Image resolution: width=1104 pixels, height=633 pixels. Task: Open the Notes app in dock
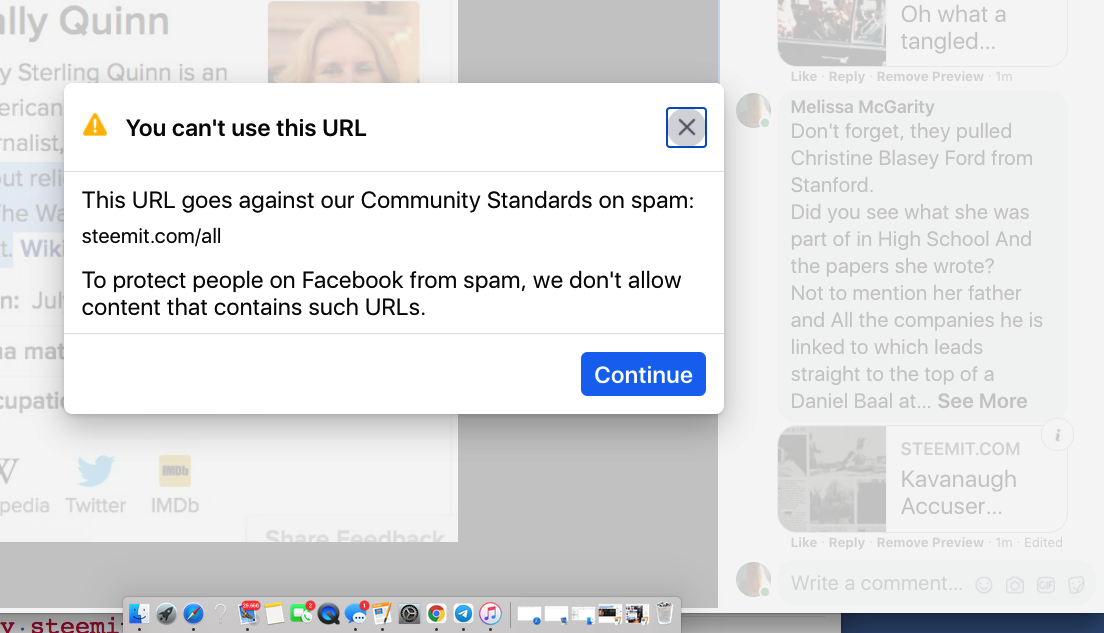[275, 613]
